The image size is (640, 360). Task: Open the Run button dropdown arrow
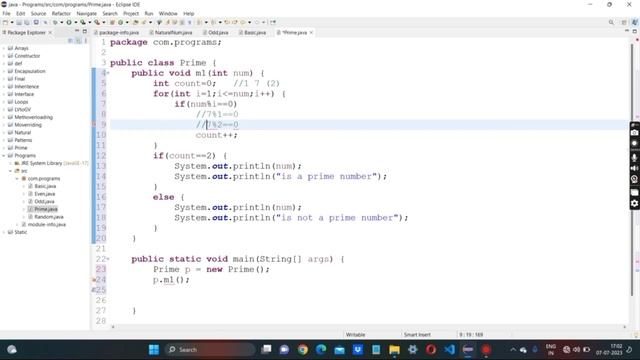tap(76, 22)
